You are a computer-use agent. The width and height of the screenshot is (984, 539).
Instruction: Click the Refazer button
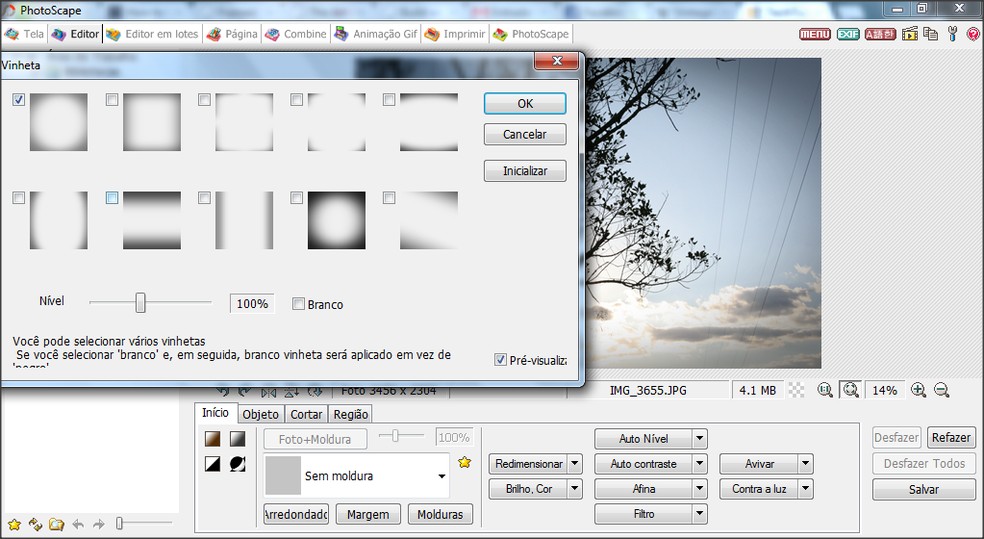pos(951,437)
